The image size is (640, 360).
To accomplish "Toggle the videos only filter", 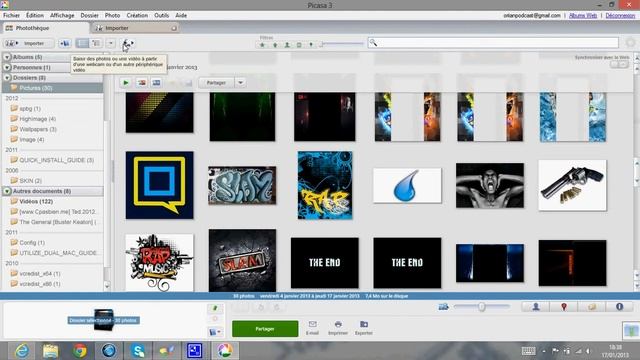I will [x=299, y=44].
